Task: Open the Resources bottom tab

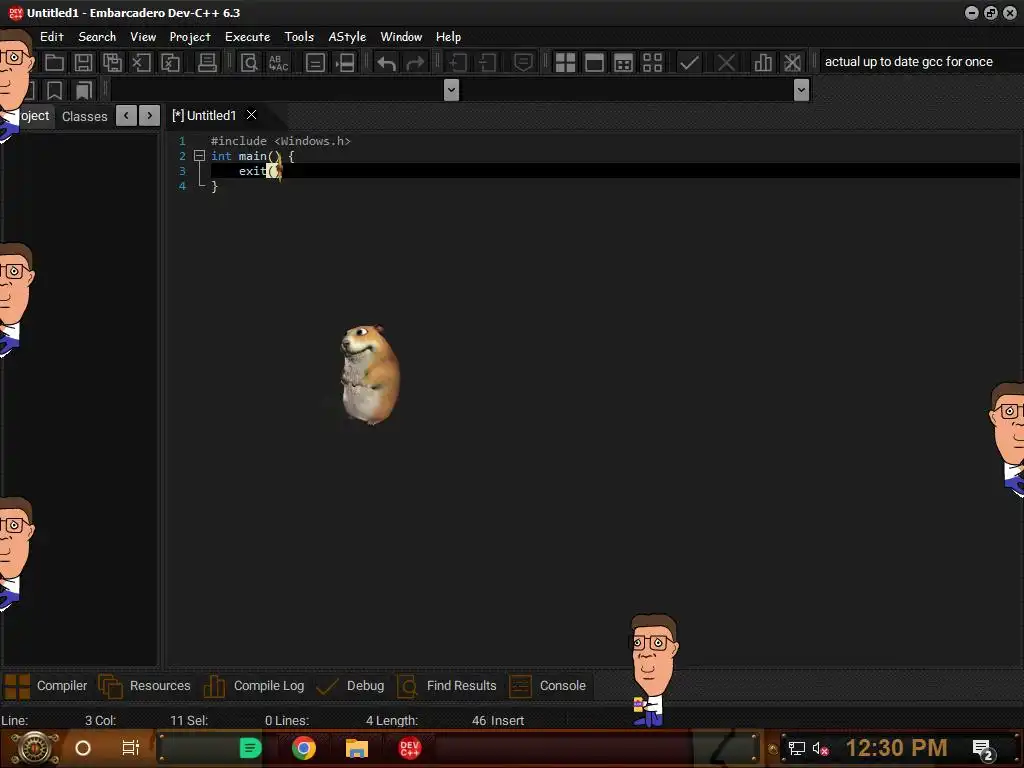Action: [x=144, y=686]
